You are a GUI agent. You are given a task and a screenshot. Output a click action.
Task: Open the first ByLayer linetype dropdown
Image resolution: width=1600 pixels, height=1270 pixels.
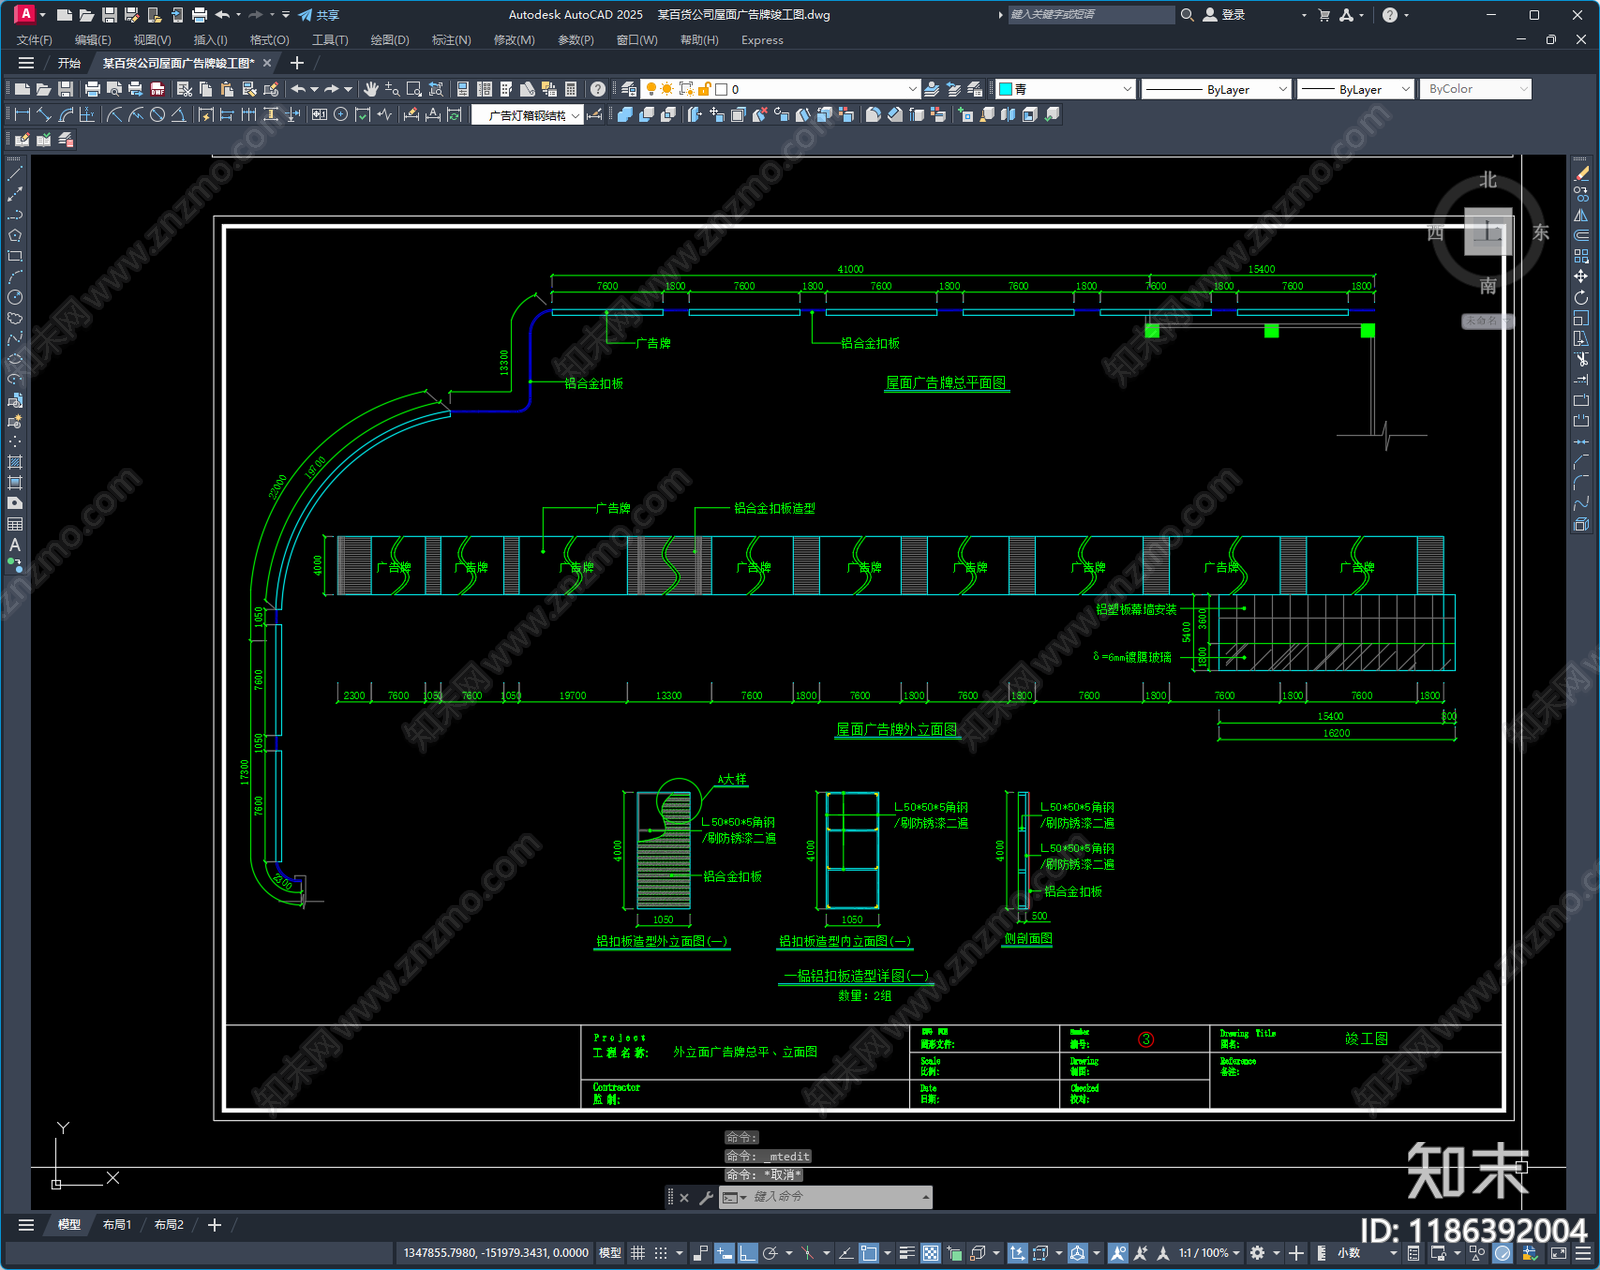pos(1216,89)
